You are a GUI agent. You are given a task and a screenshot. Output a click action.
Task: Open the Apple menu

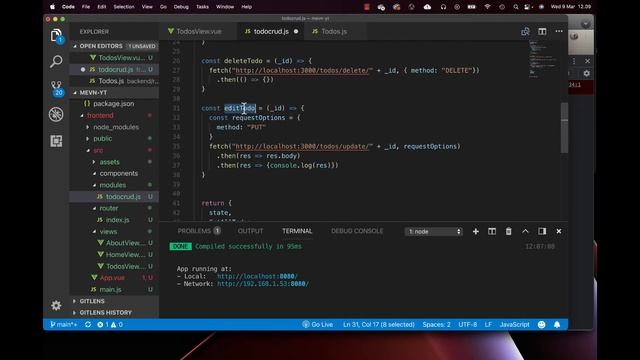click(x=52, y=7)
